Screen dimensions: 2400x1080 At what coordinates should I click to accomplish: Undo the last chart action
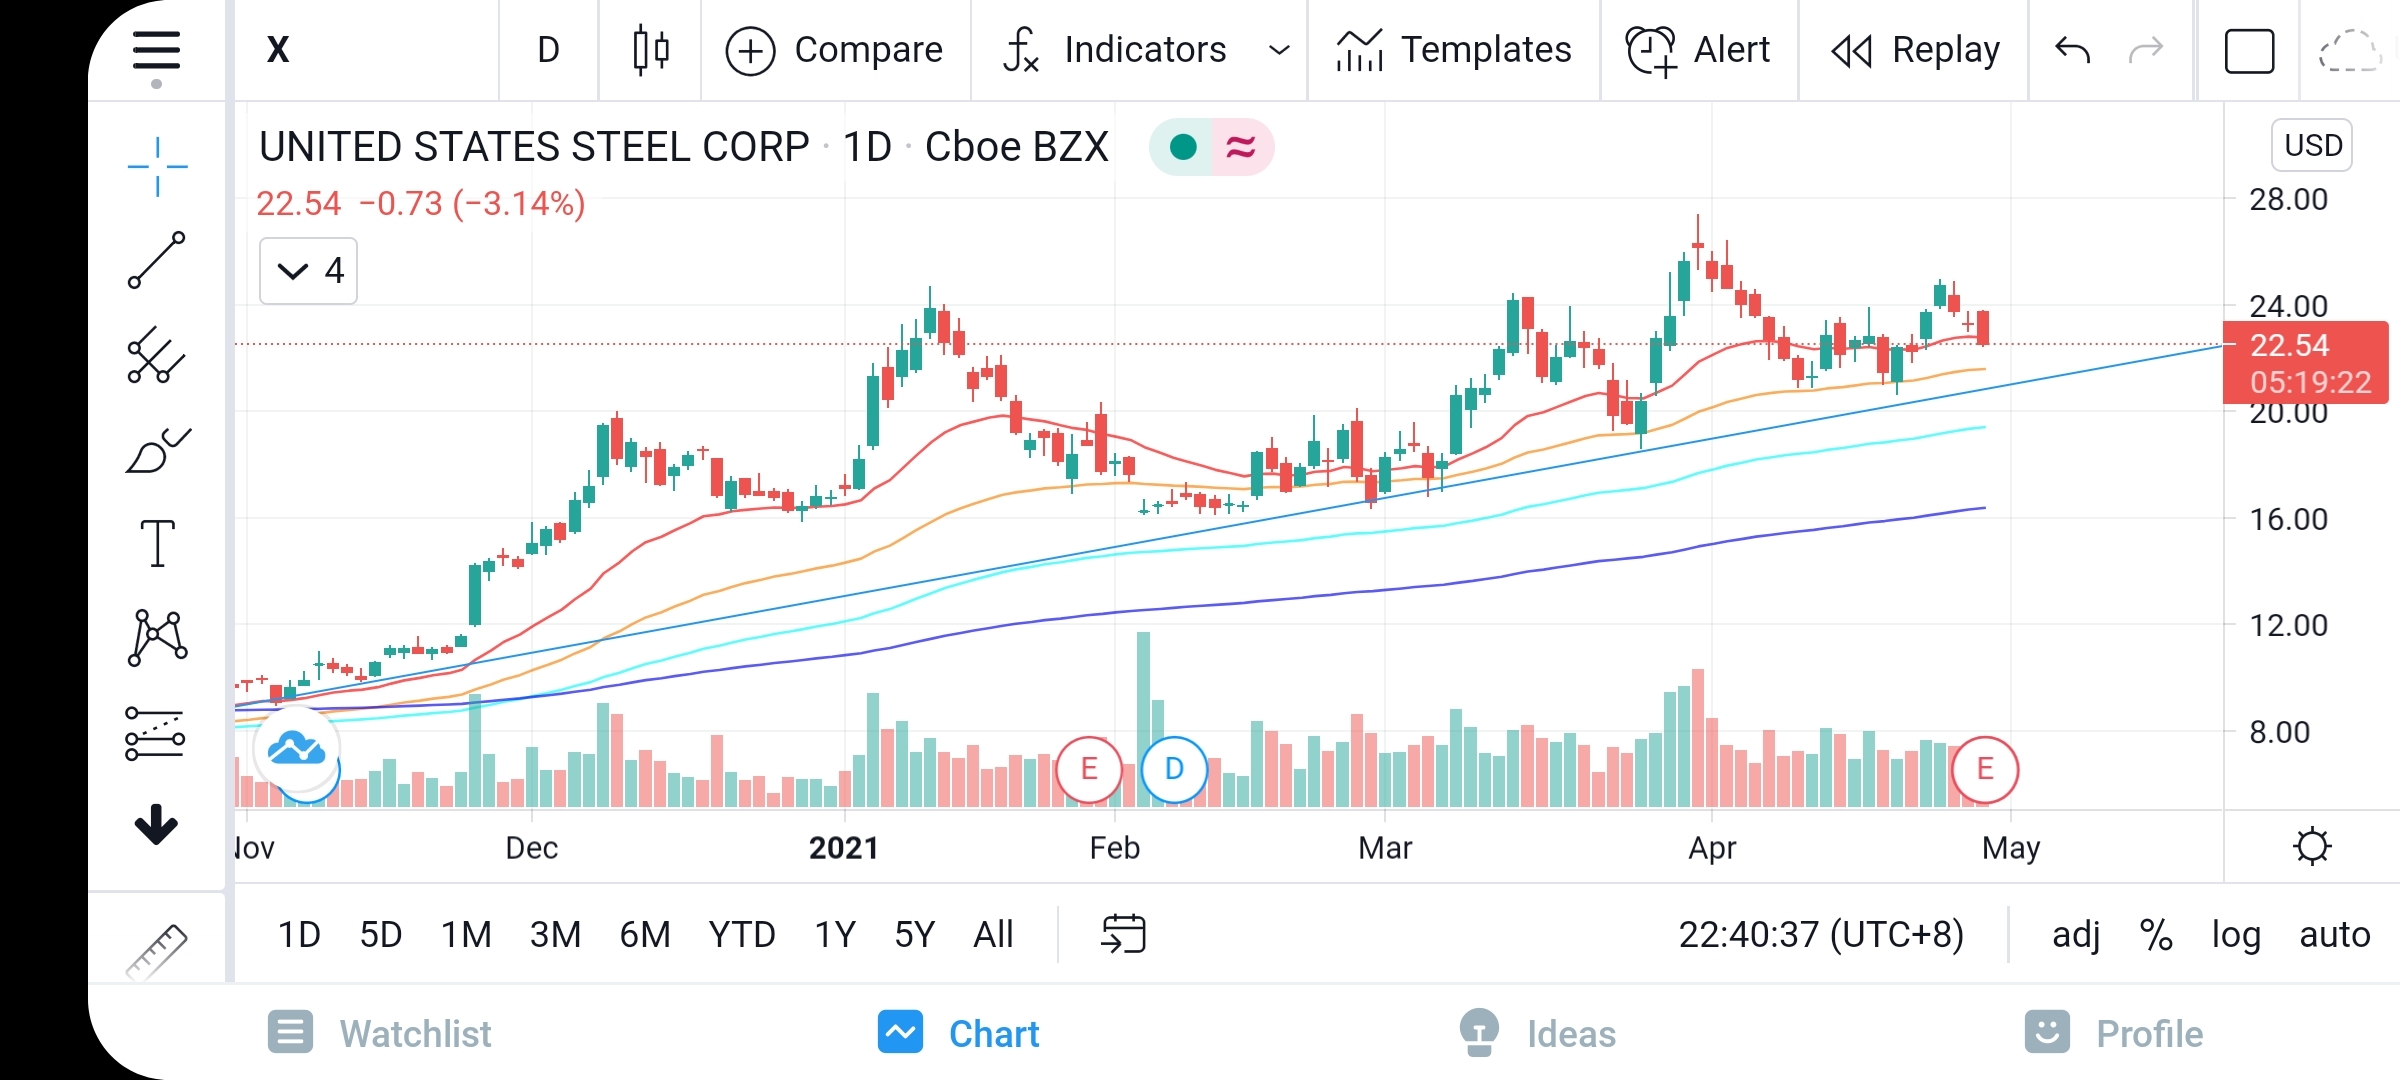2072,50
